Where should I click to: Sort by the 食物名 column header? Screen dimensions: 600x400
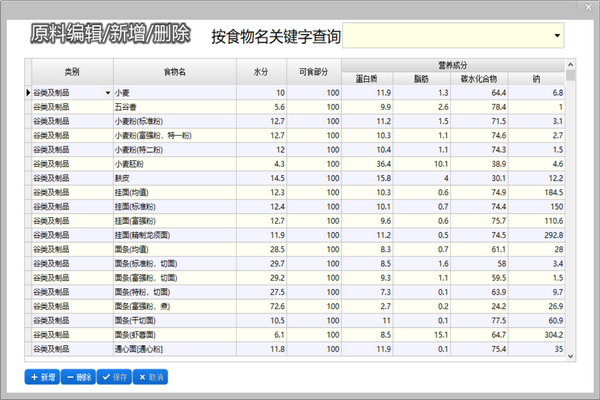point(175,72)
